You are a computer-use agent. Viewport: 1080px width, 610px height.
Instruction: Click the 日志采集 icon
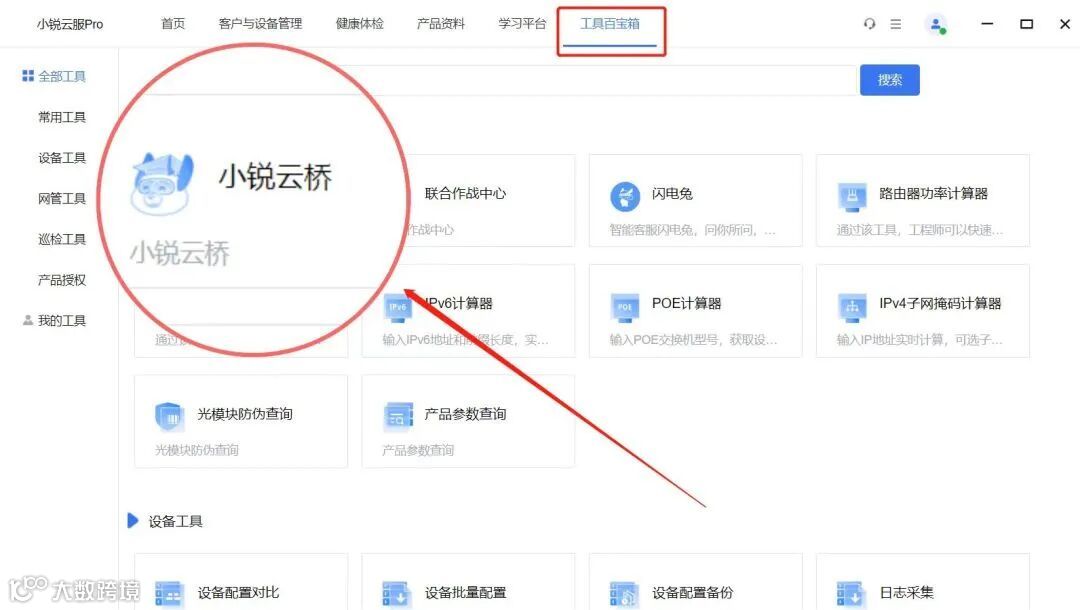852,594
